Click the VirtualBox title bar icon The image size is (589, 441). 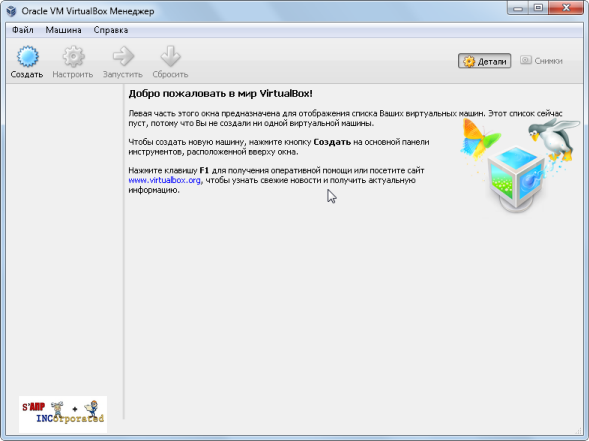tap(11, 11)
